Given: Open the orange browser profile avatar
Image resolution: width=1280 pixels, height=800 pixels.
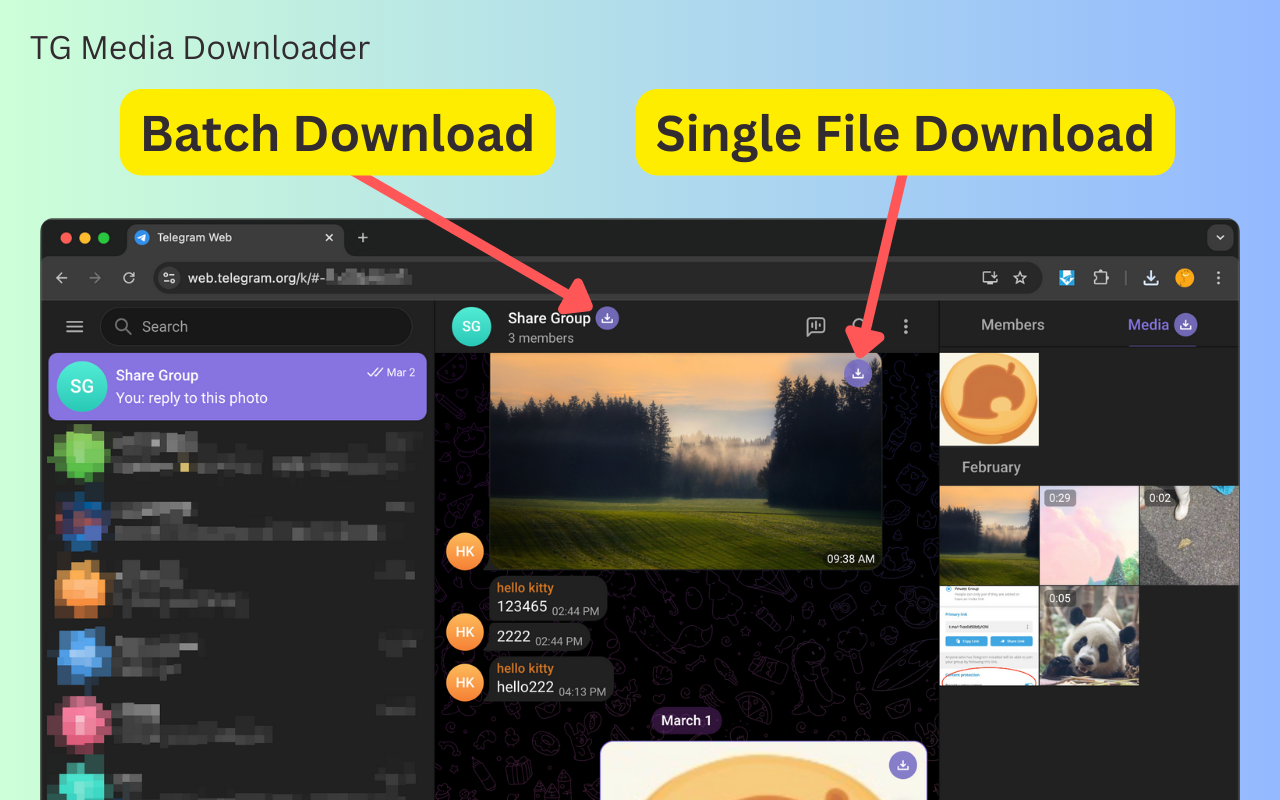Looking at the screenshot, I should (1185, 278).
